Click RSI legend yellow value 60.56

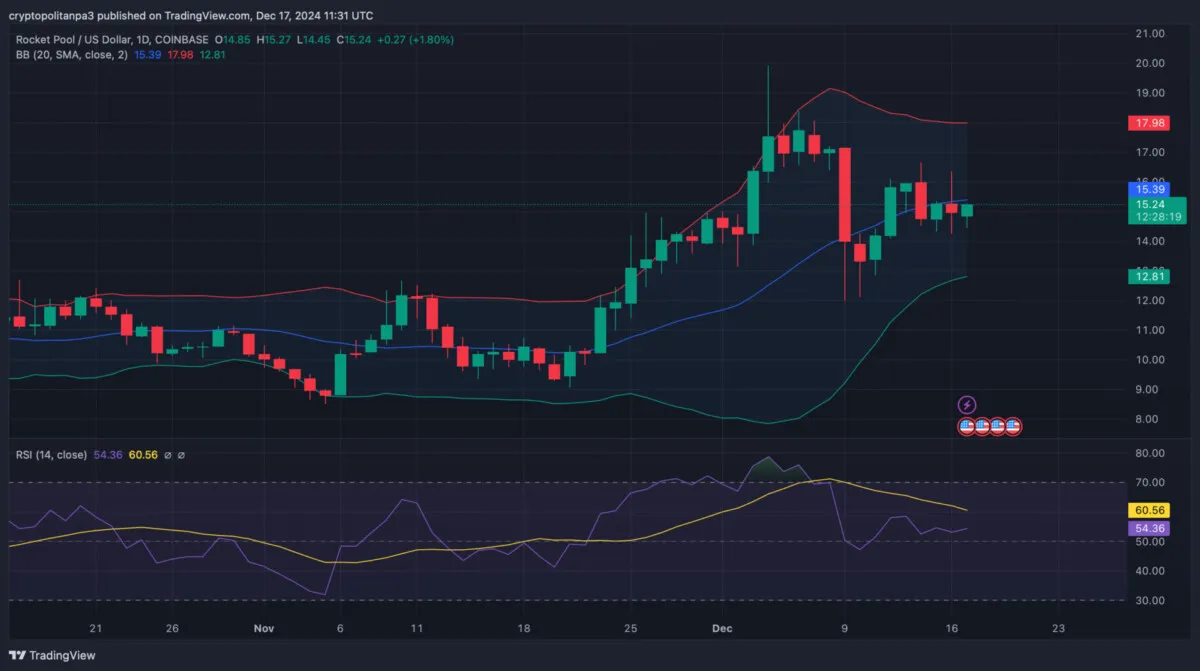tap(143, 455)
